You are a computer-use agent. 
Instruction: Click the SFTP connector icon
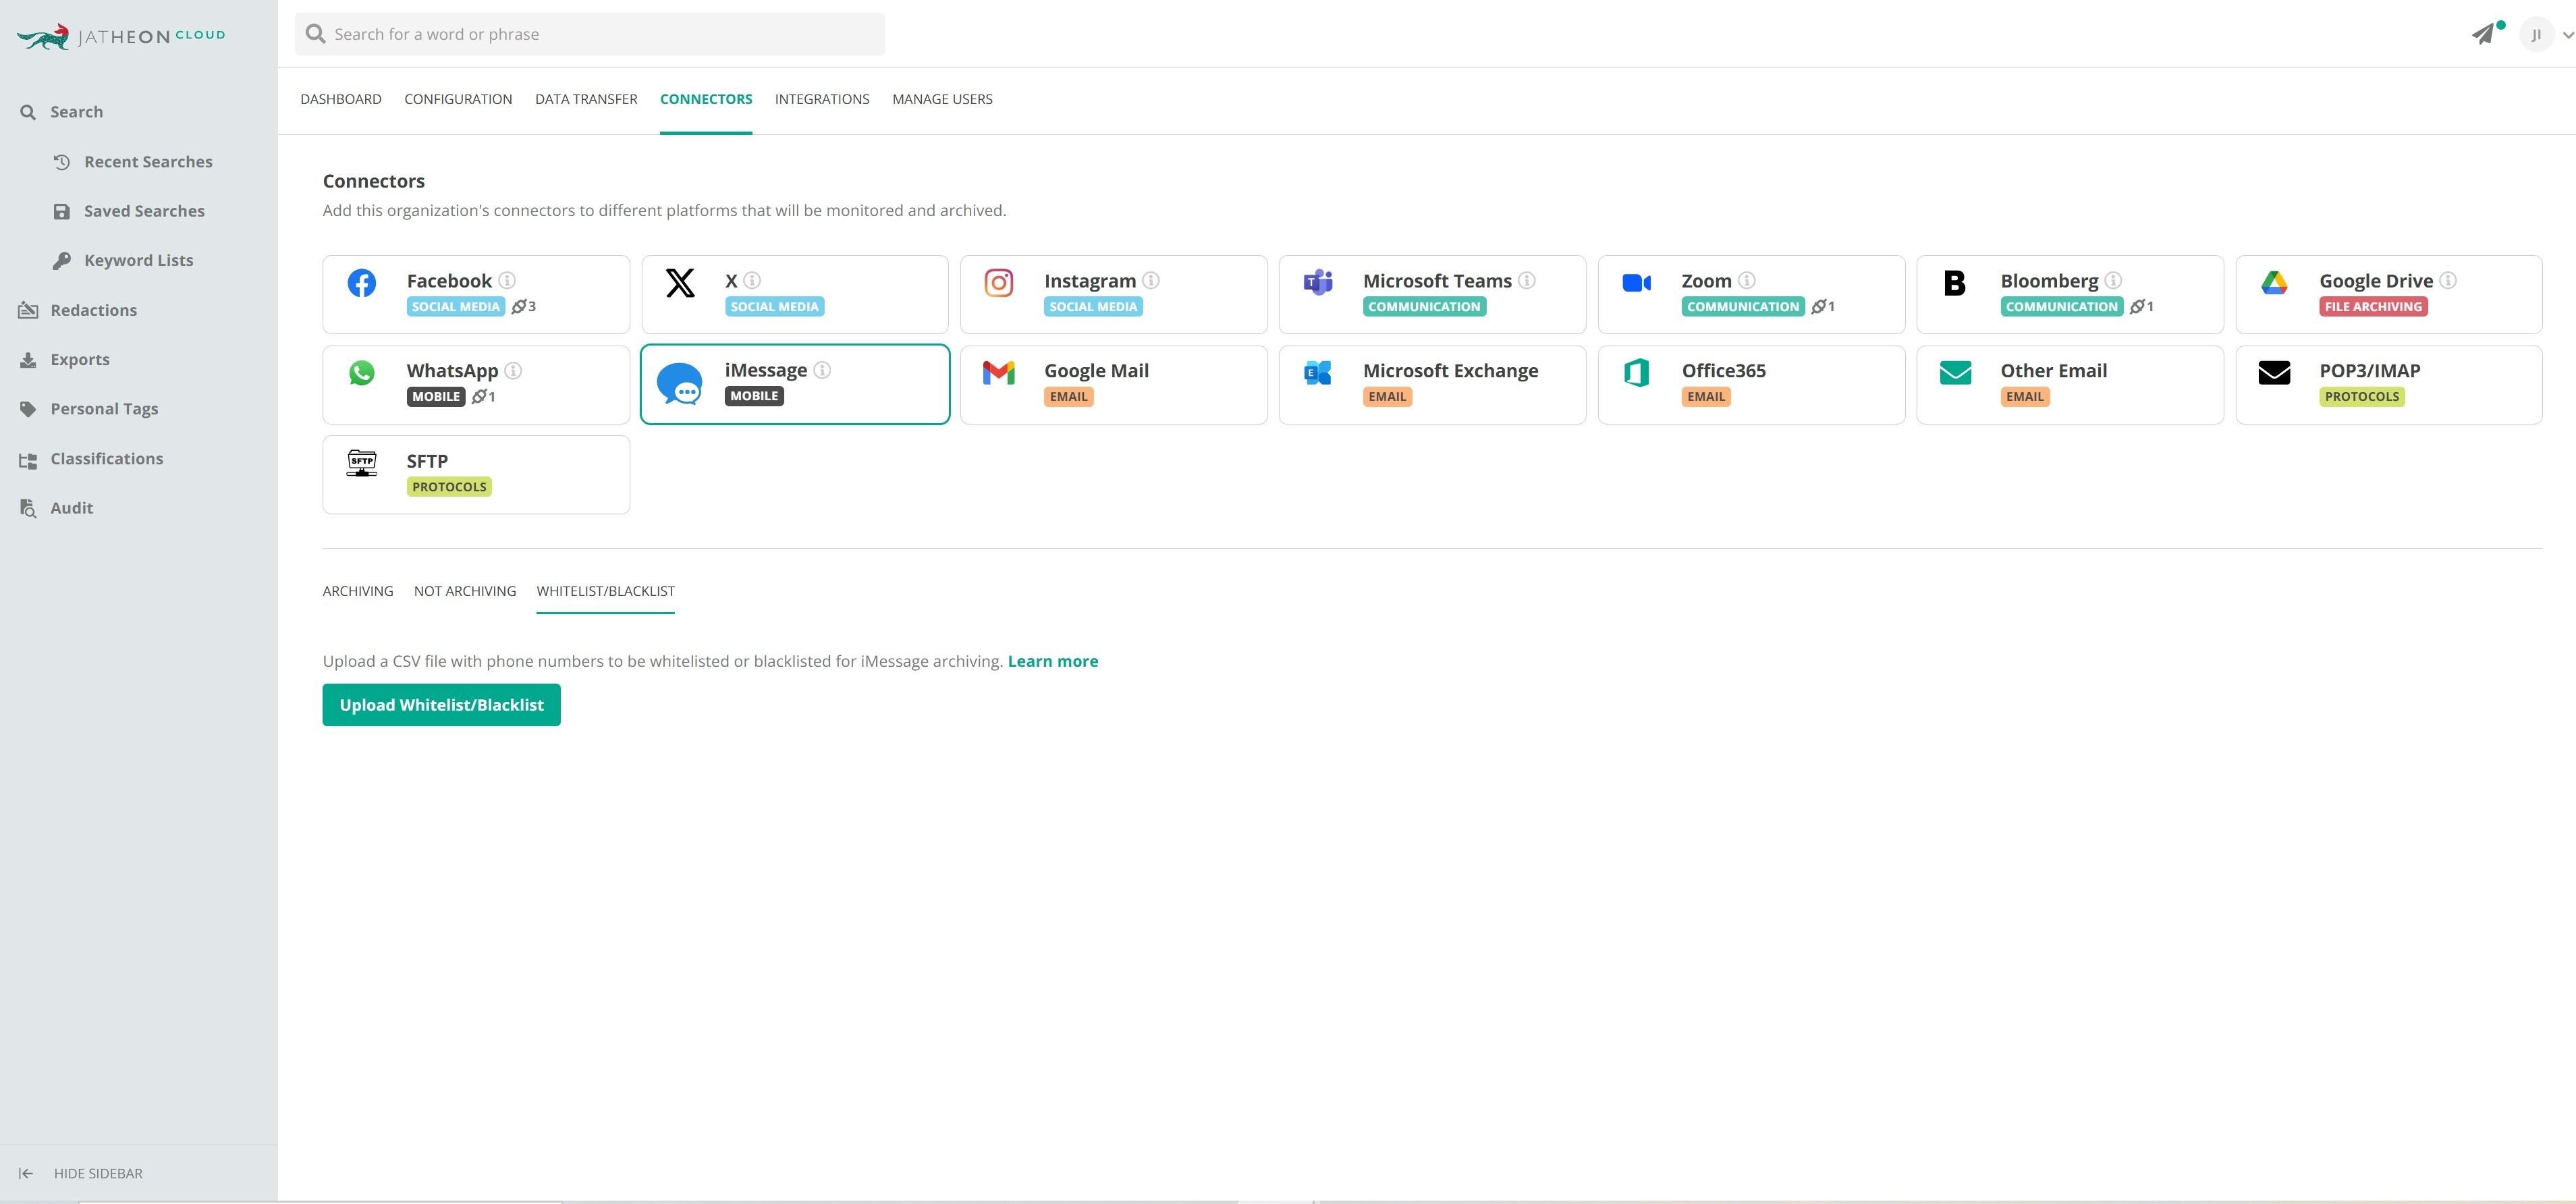click(361, 463)
